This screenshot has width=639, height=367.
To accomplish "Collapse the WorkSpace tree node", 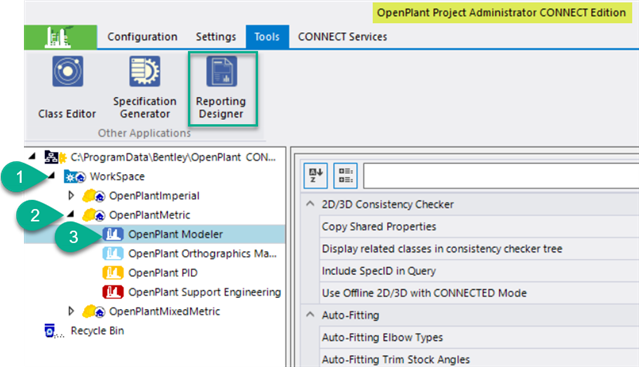I will (x=52, y=176).
